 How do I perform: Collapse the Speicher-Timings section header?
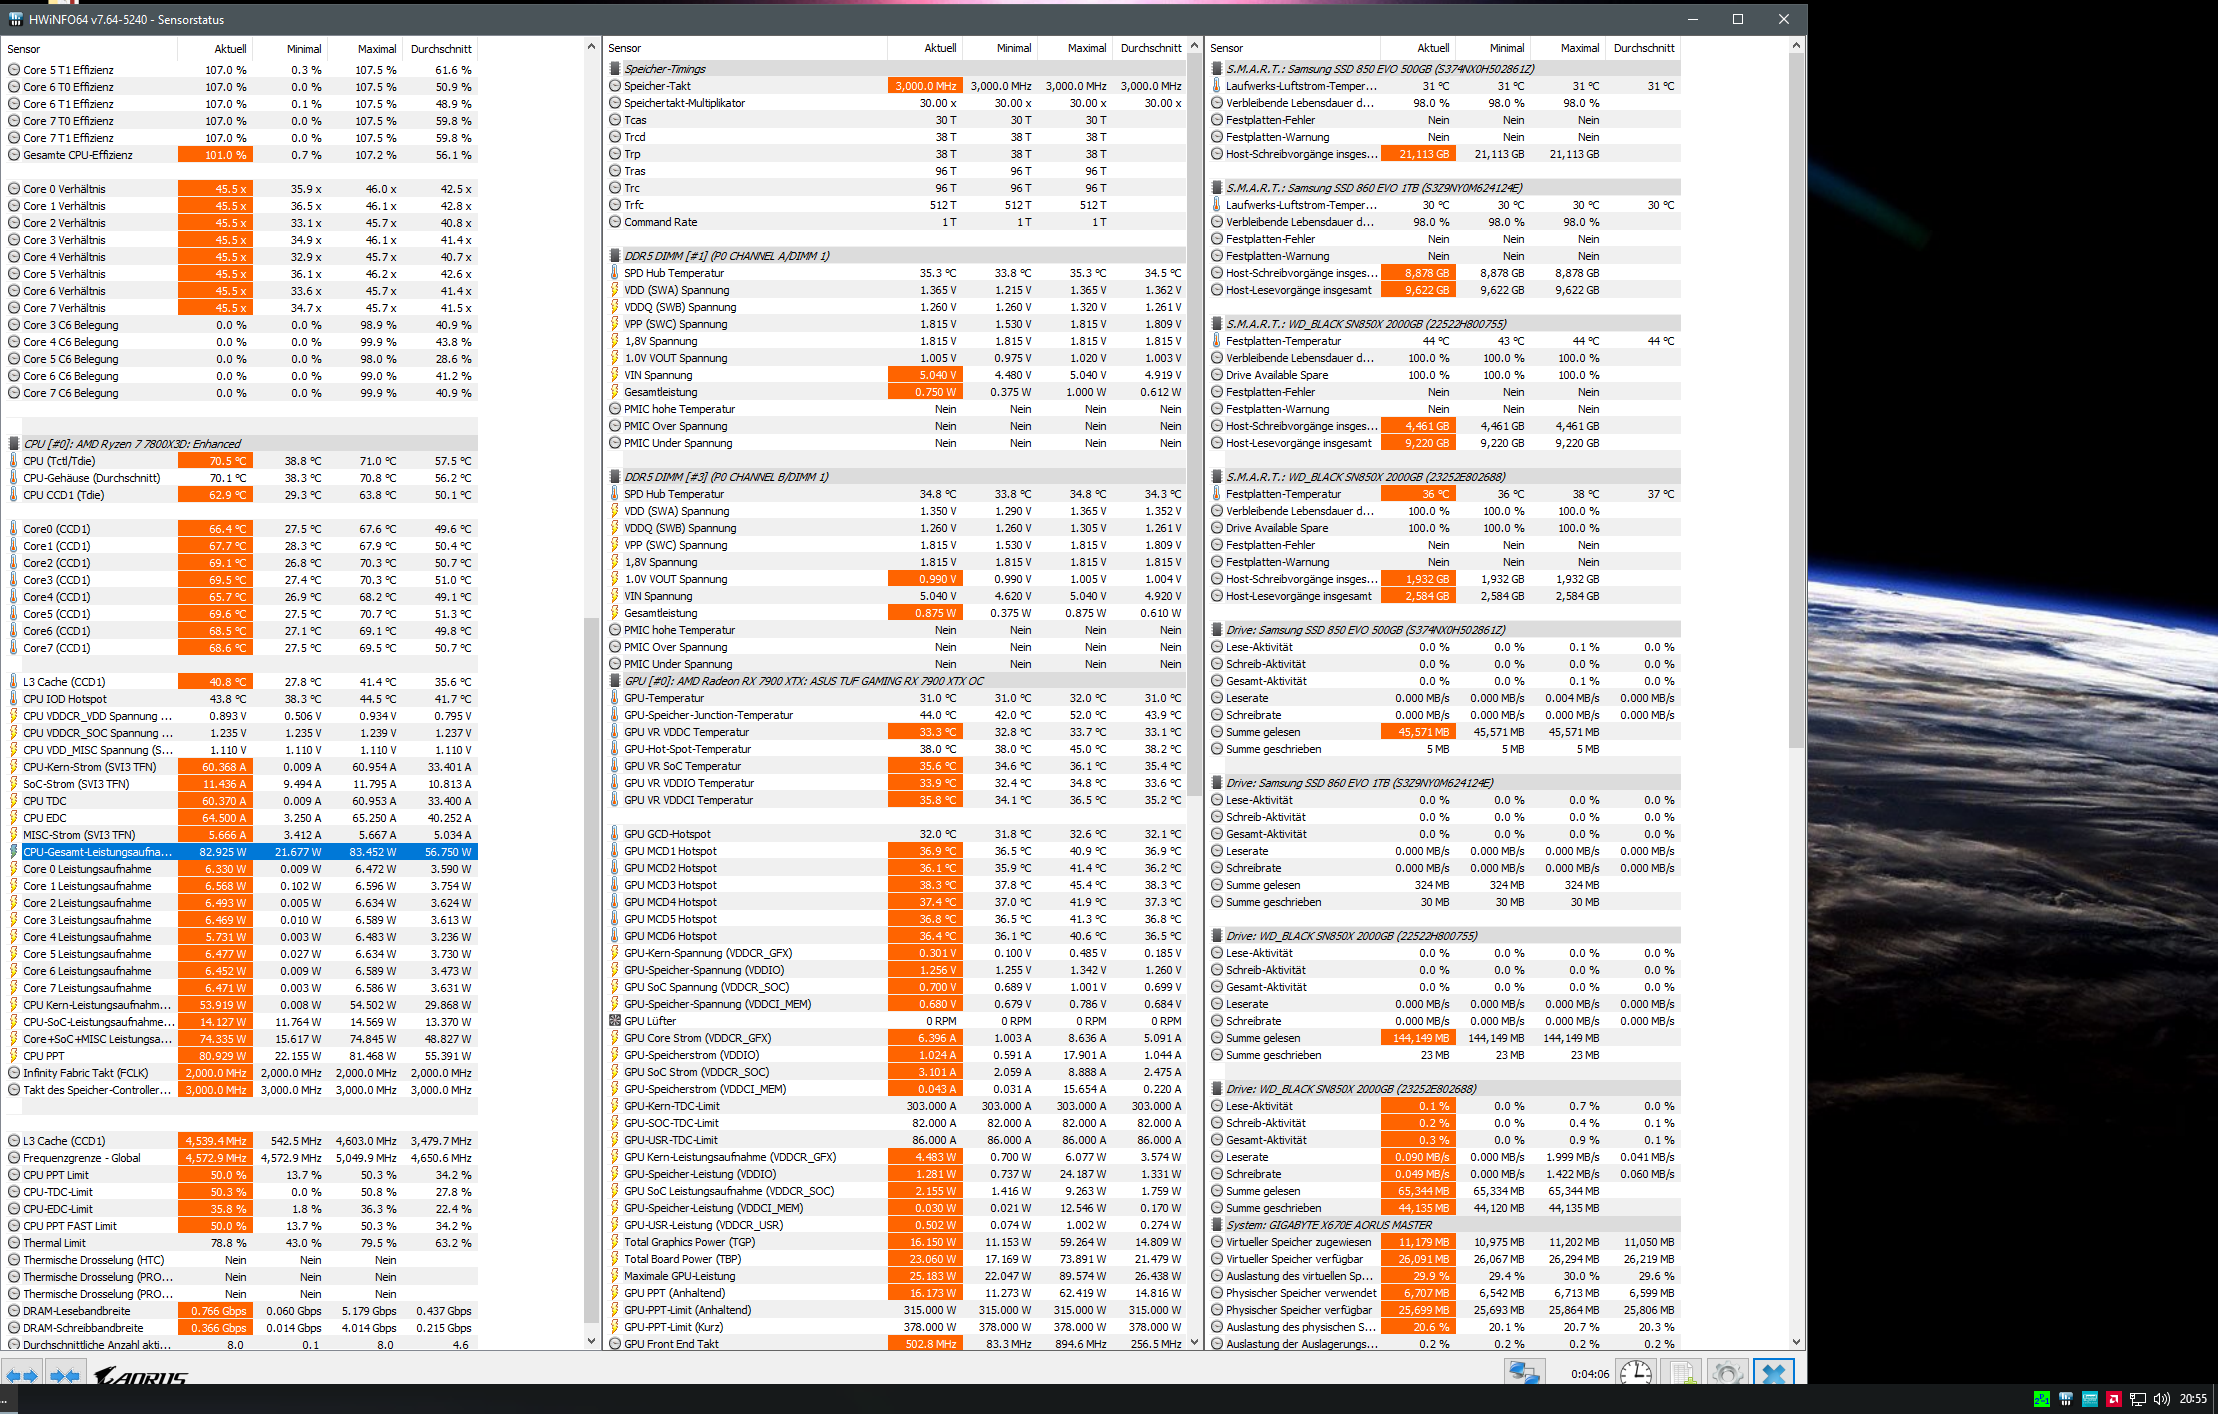[665, 69]
